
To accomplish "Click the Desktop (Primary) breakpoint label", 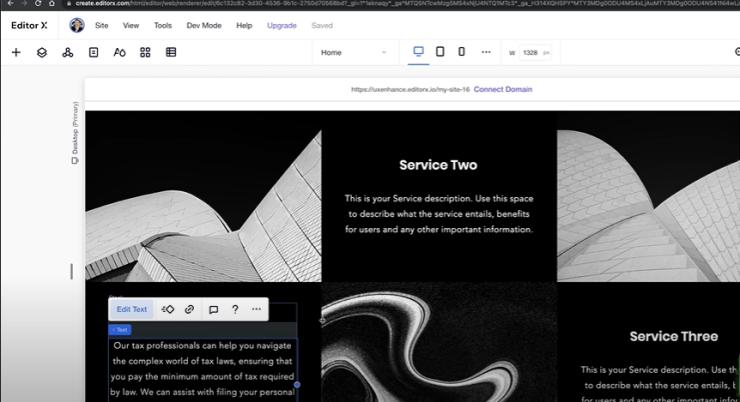I will tap(75, 133).
